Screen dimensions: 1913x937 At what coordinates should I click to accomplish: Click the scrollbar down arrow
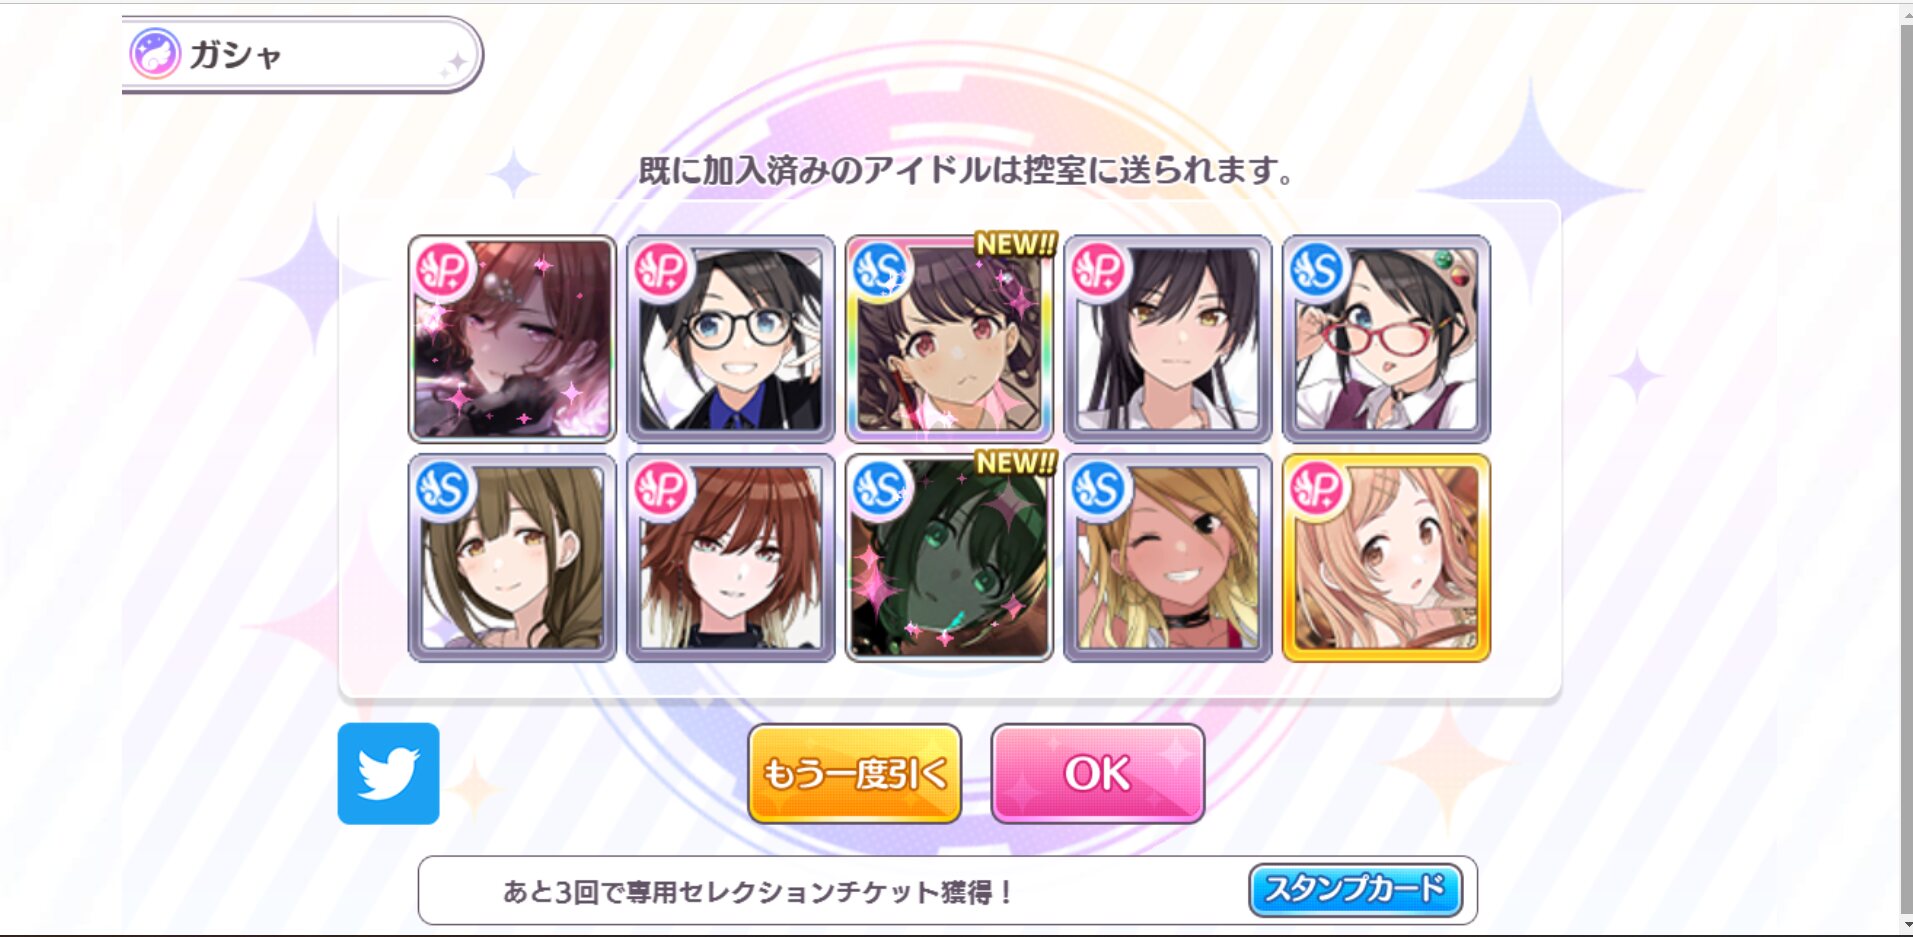[1906, 925]
